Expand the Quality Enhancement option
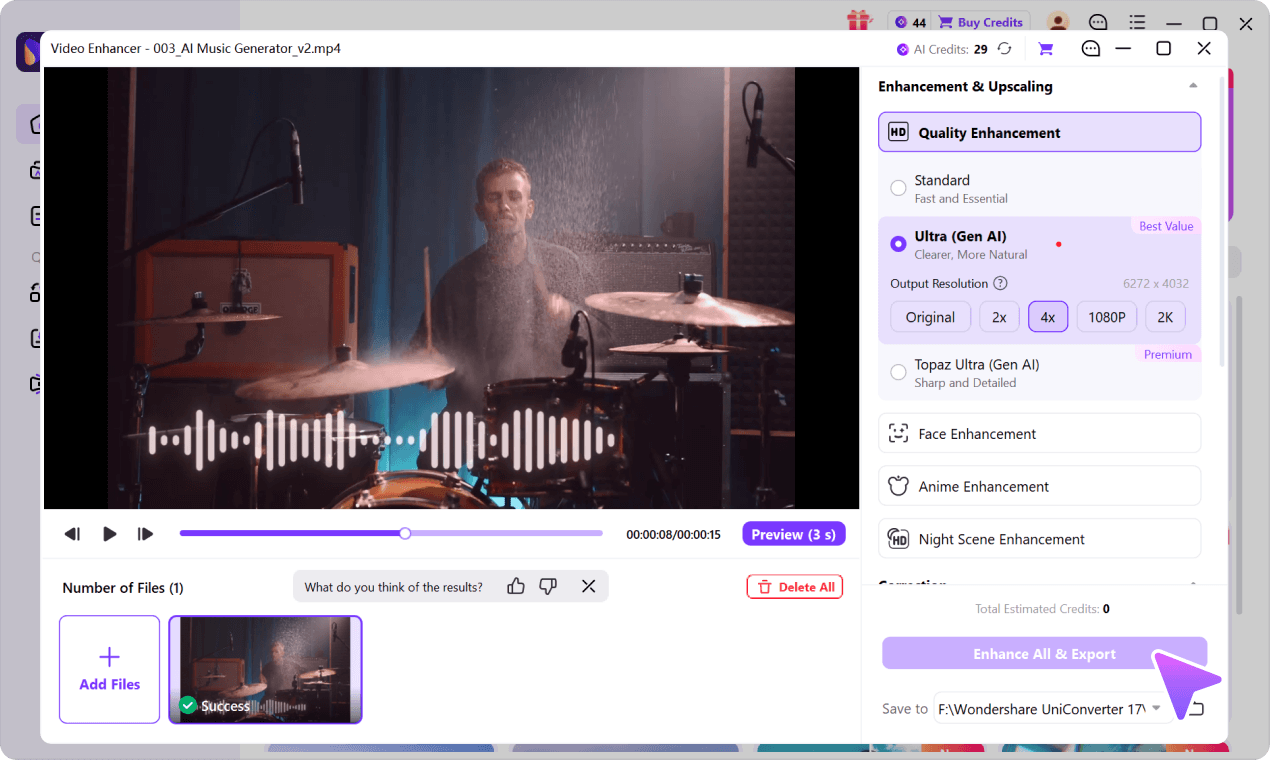The width and height of the screenshot is (1270, 760). pos(1039,132)
